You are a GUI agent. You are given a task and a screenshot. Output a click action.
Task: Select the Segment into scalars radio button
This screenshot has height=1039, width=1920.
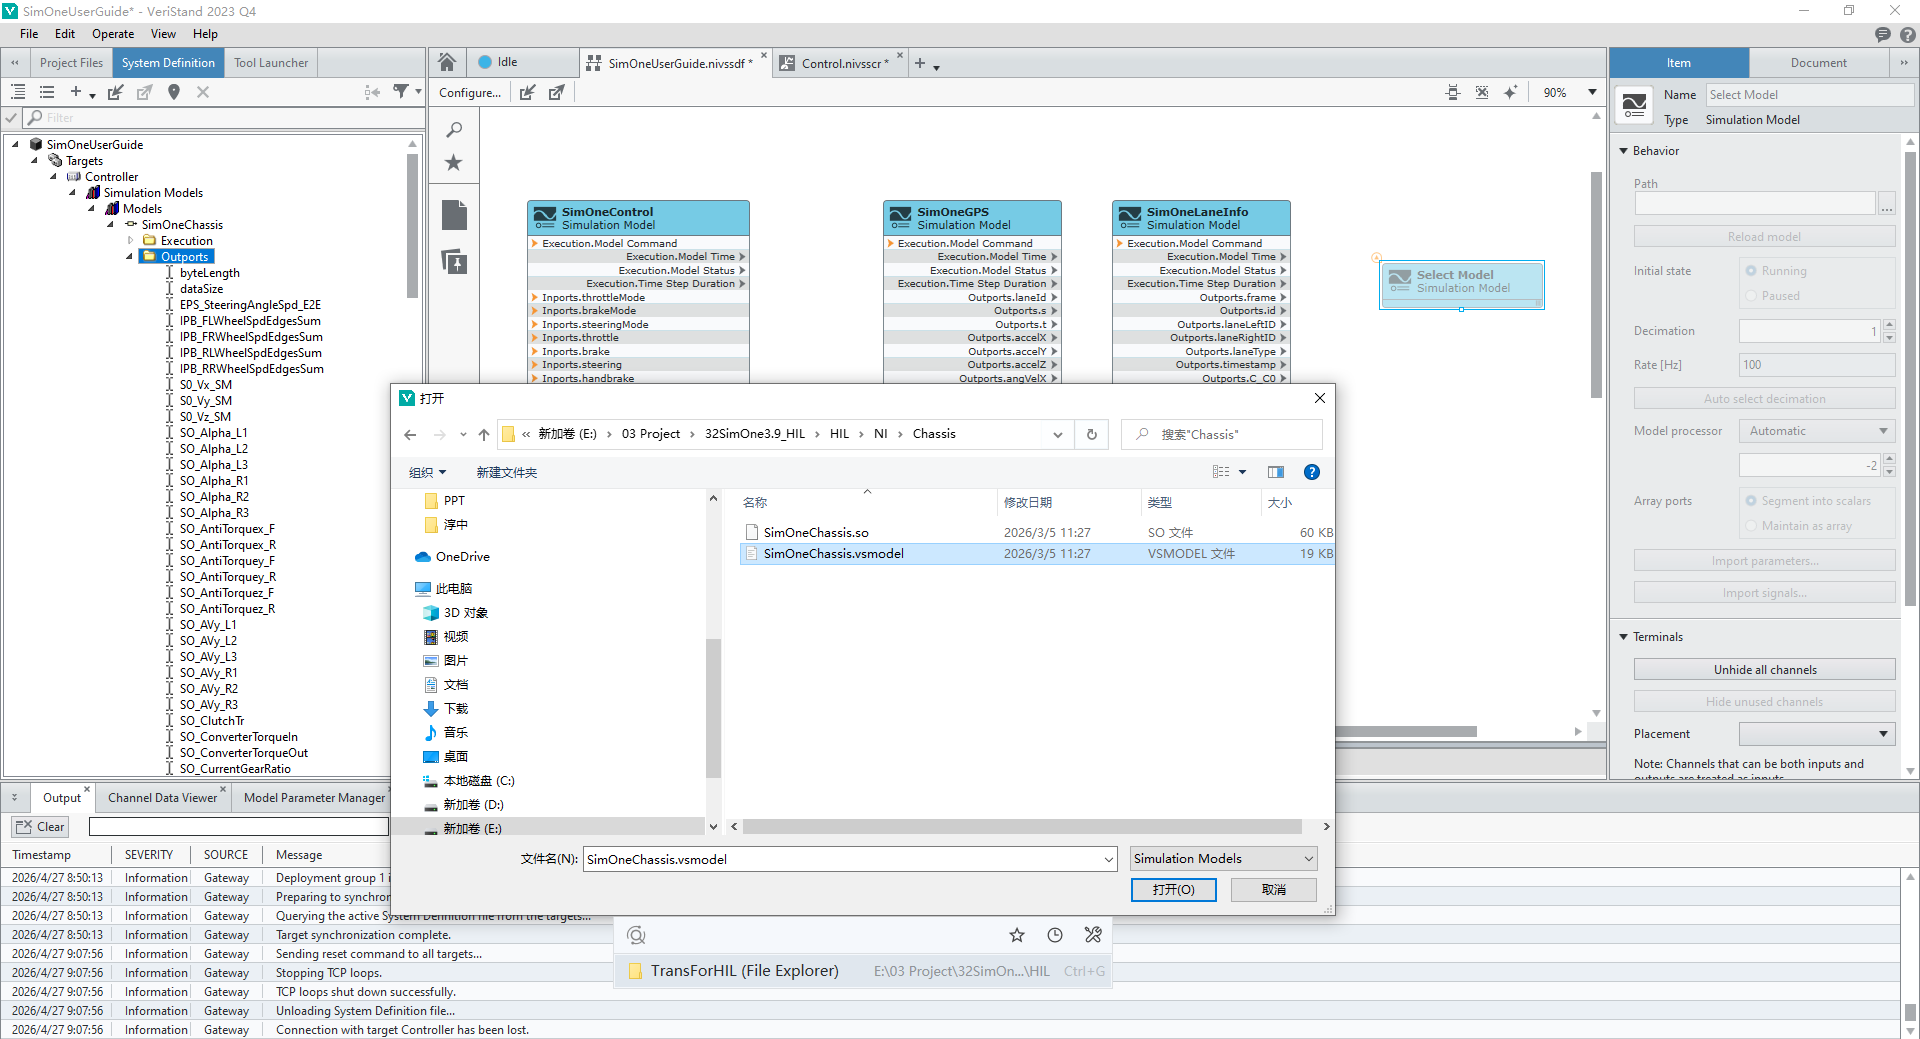point(1751,501)
